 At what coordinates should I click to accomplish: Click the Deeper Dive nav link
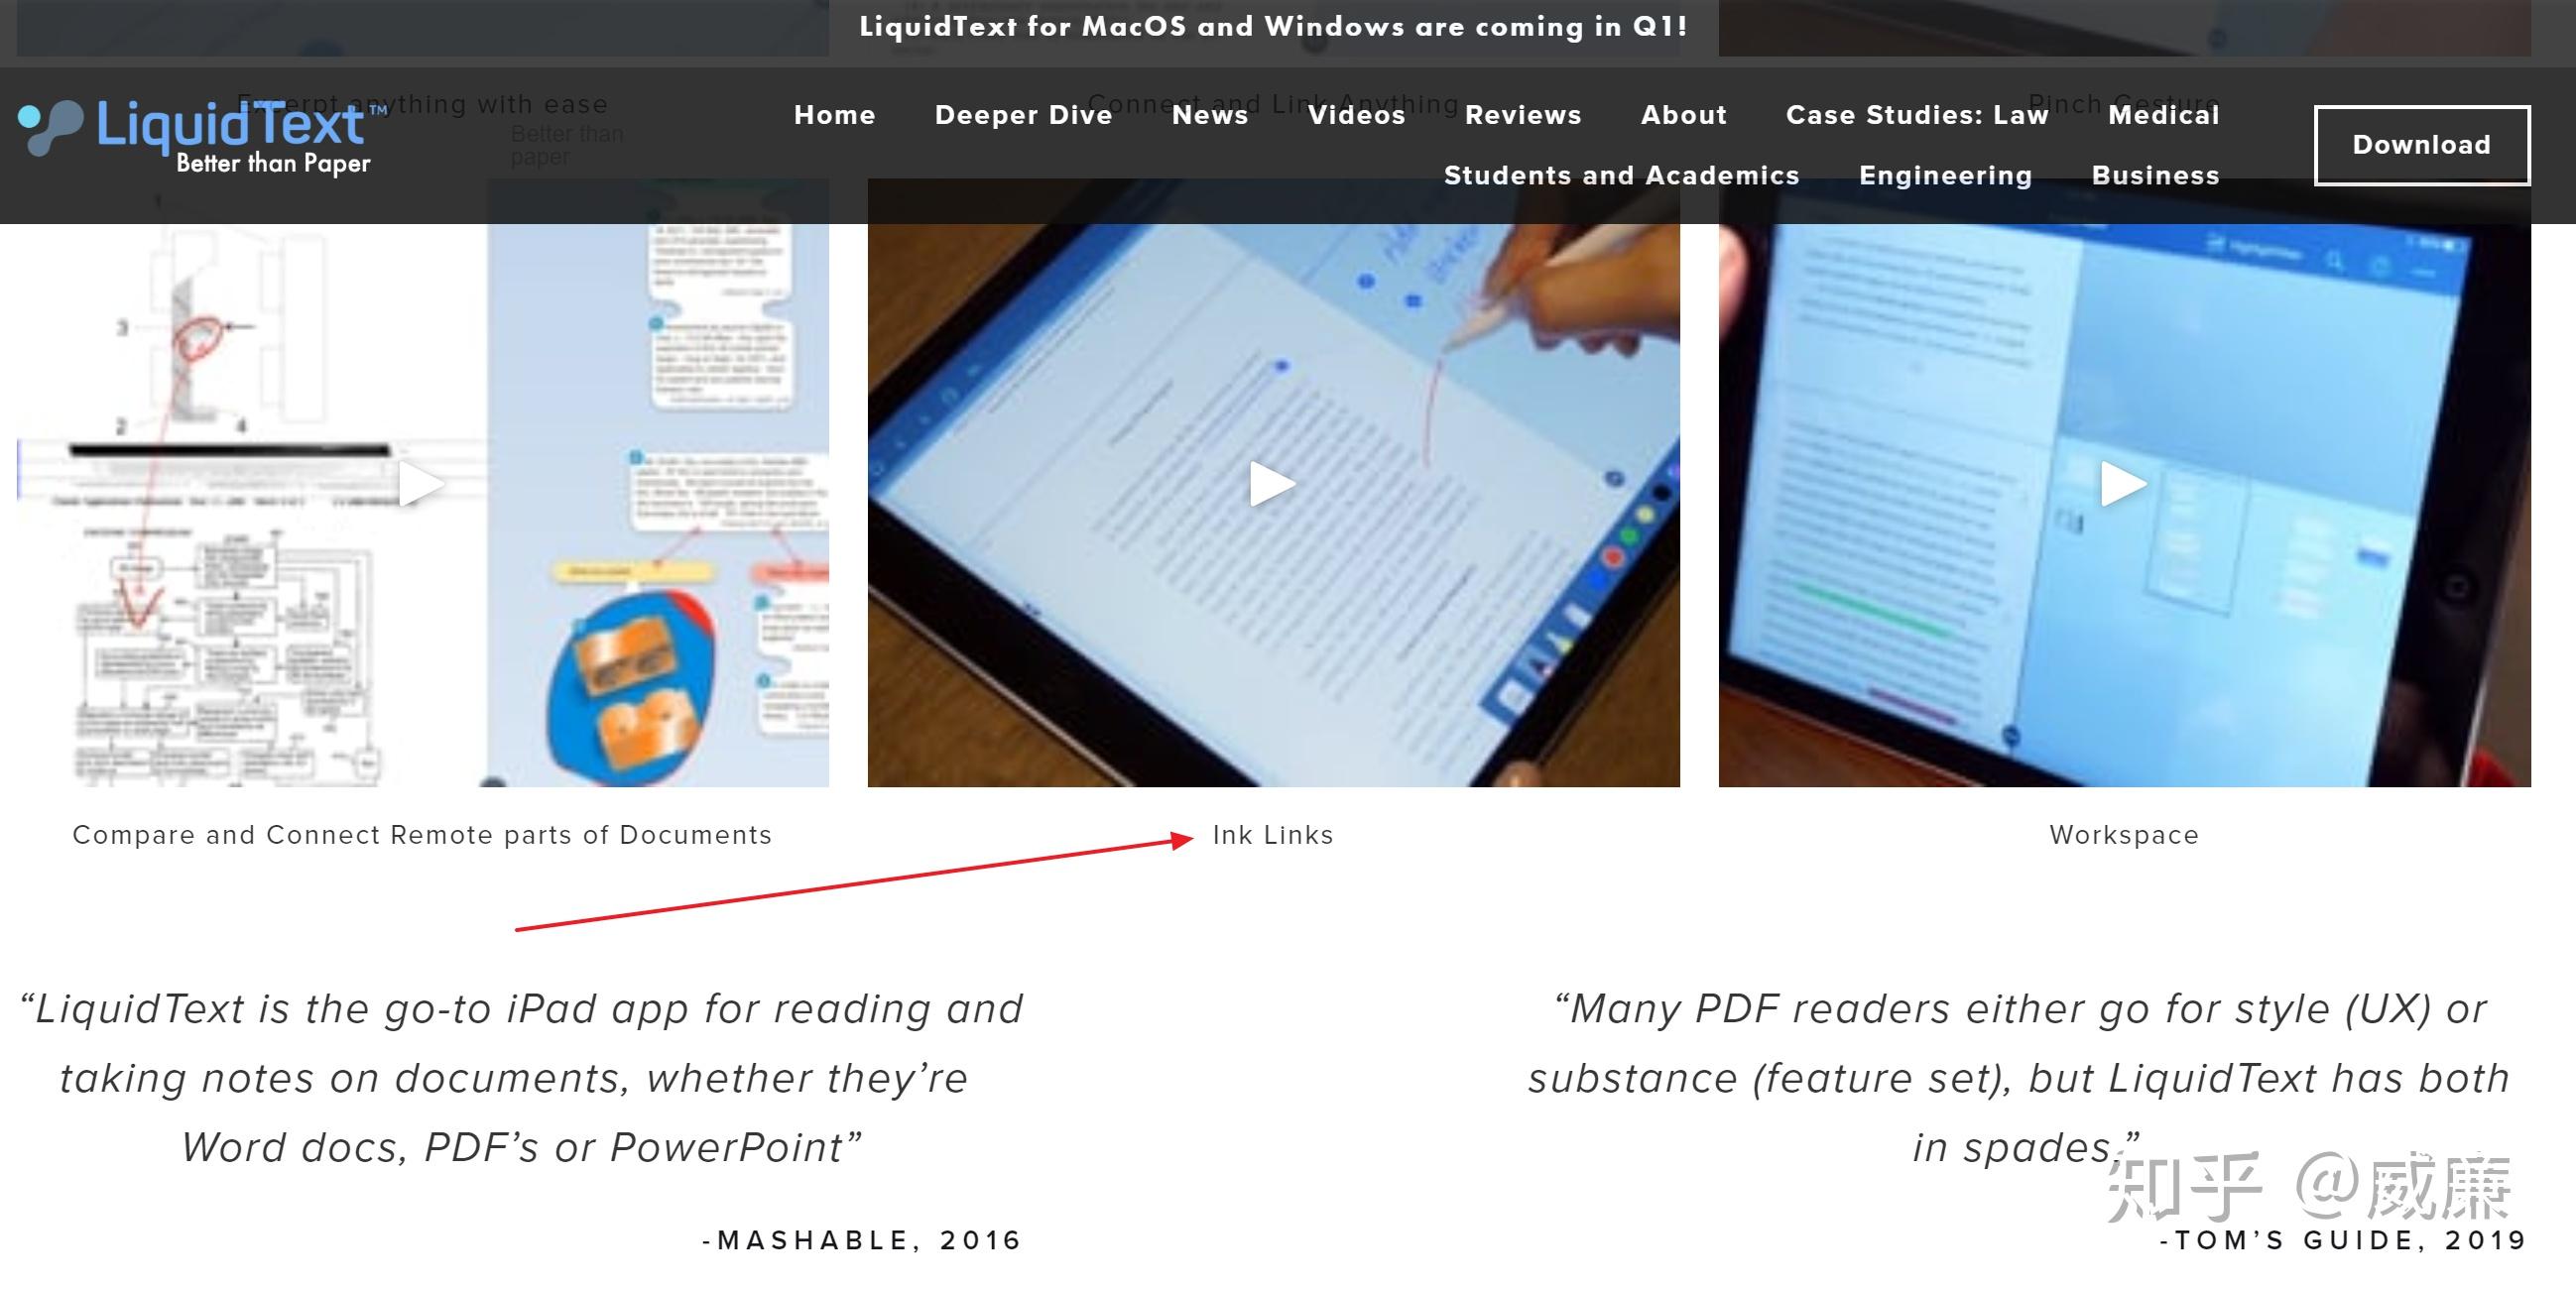tap(1020, 113)
